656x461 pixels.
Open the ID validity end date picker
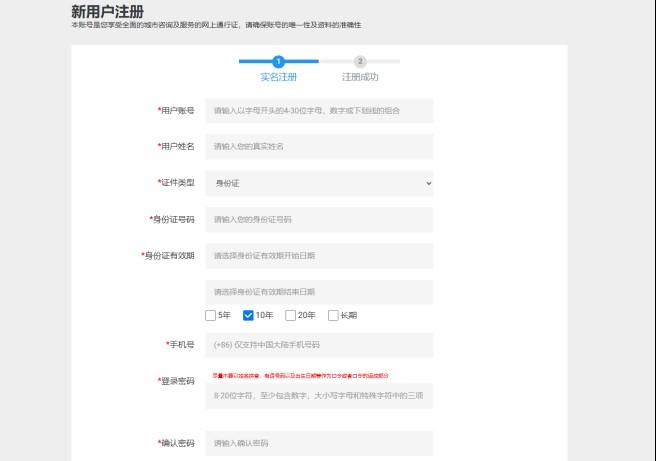click(x=319, y=292)
